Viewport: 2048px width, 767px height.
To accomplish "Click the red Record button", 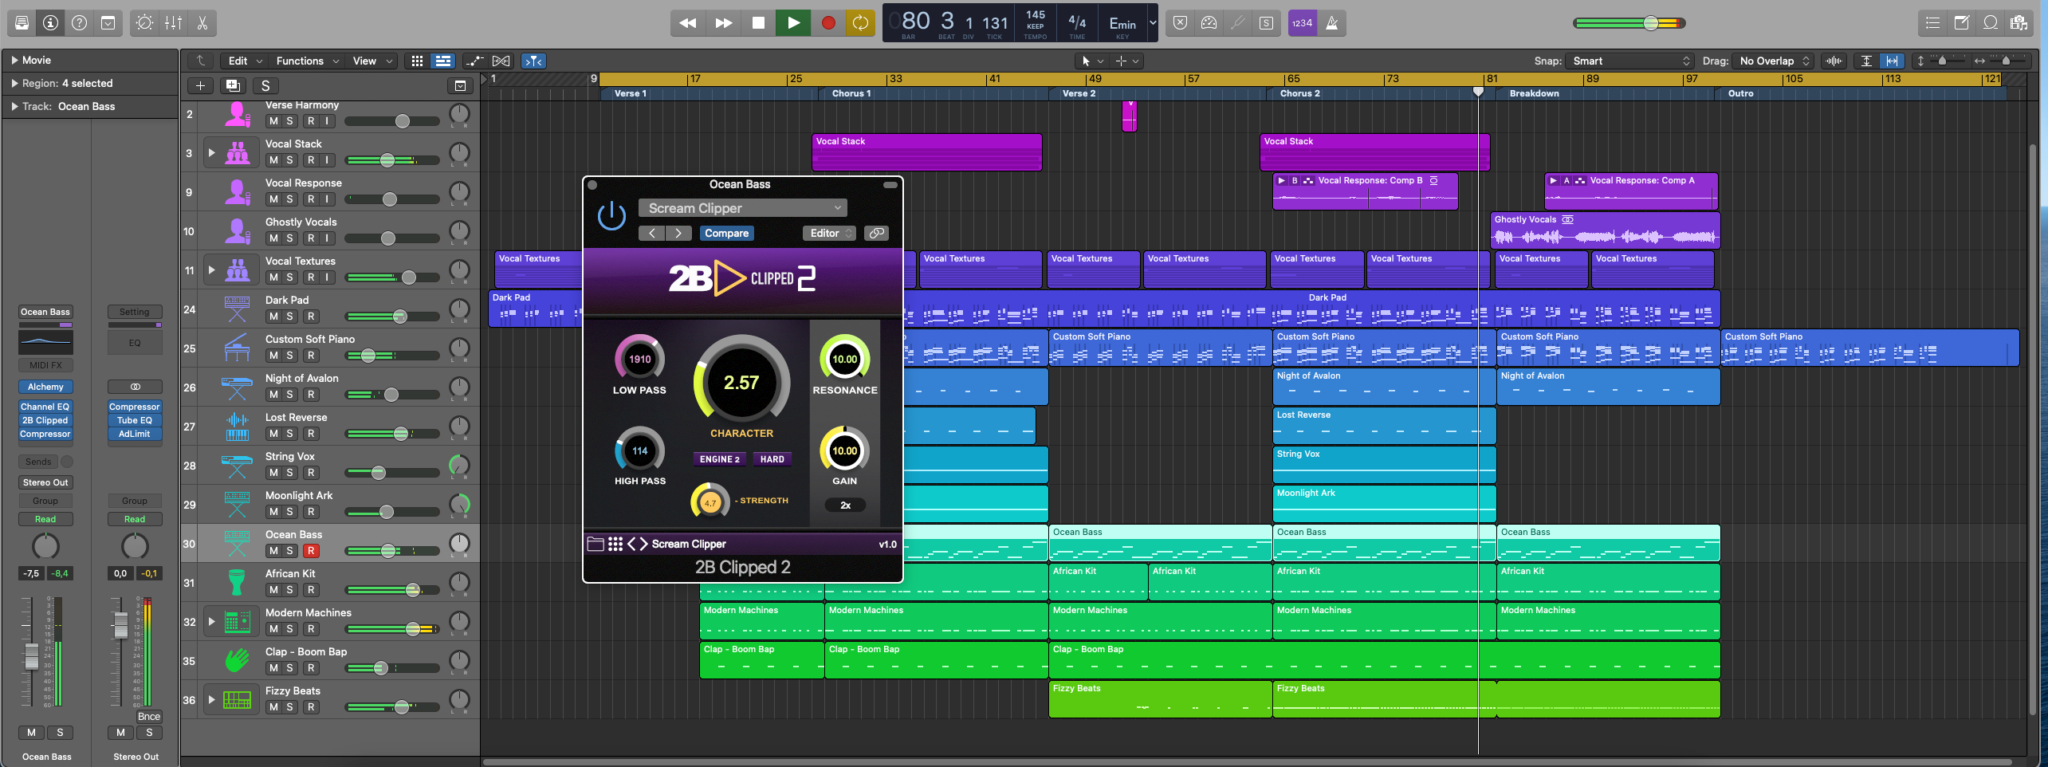I will tap(828, 23).
